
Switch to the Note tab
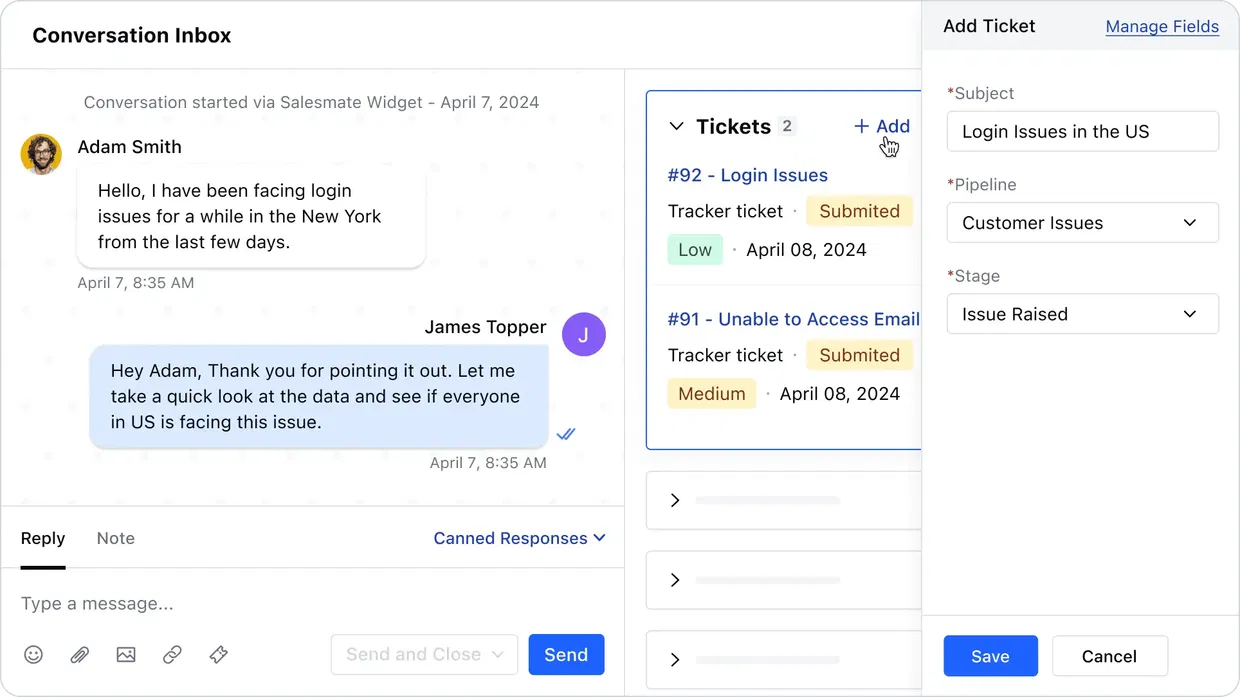click(115, 538)
